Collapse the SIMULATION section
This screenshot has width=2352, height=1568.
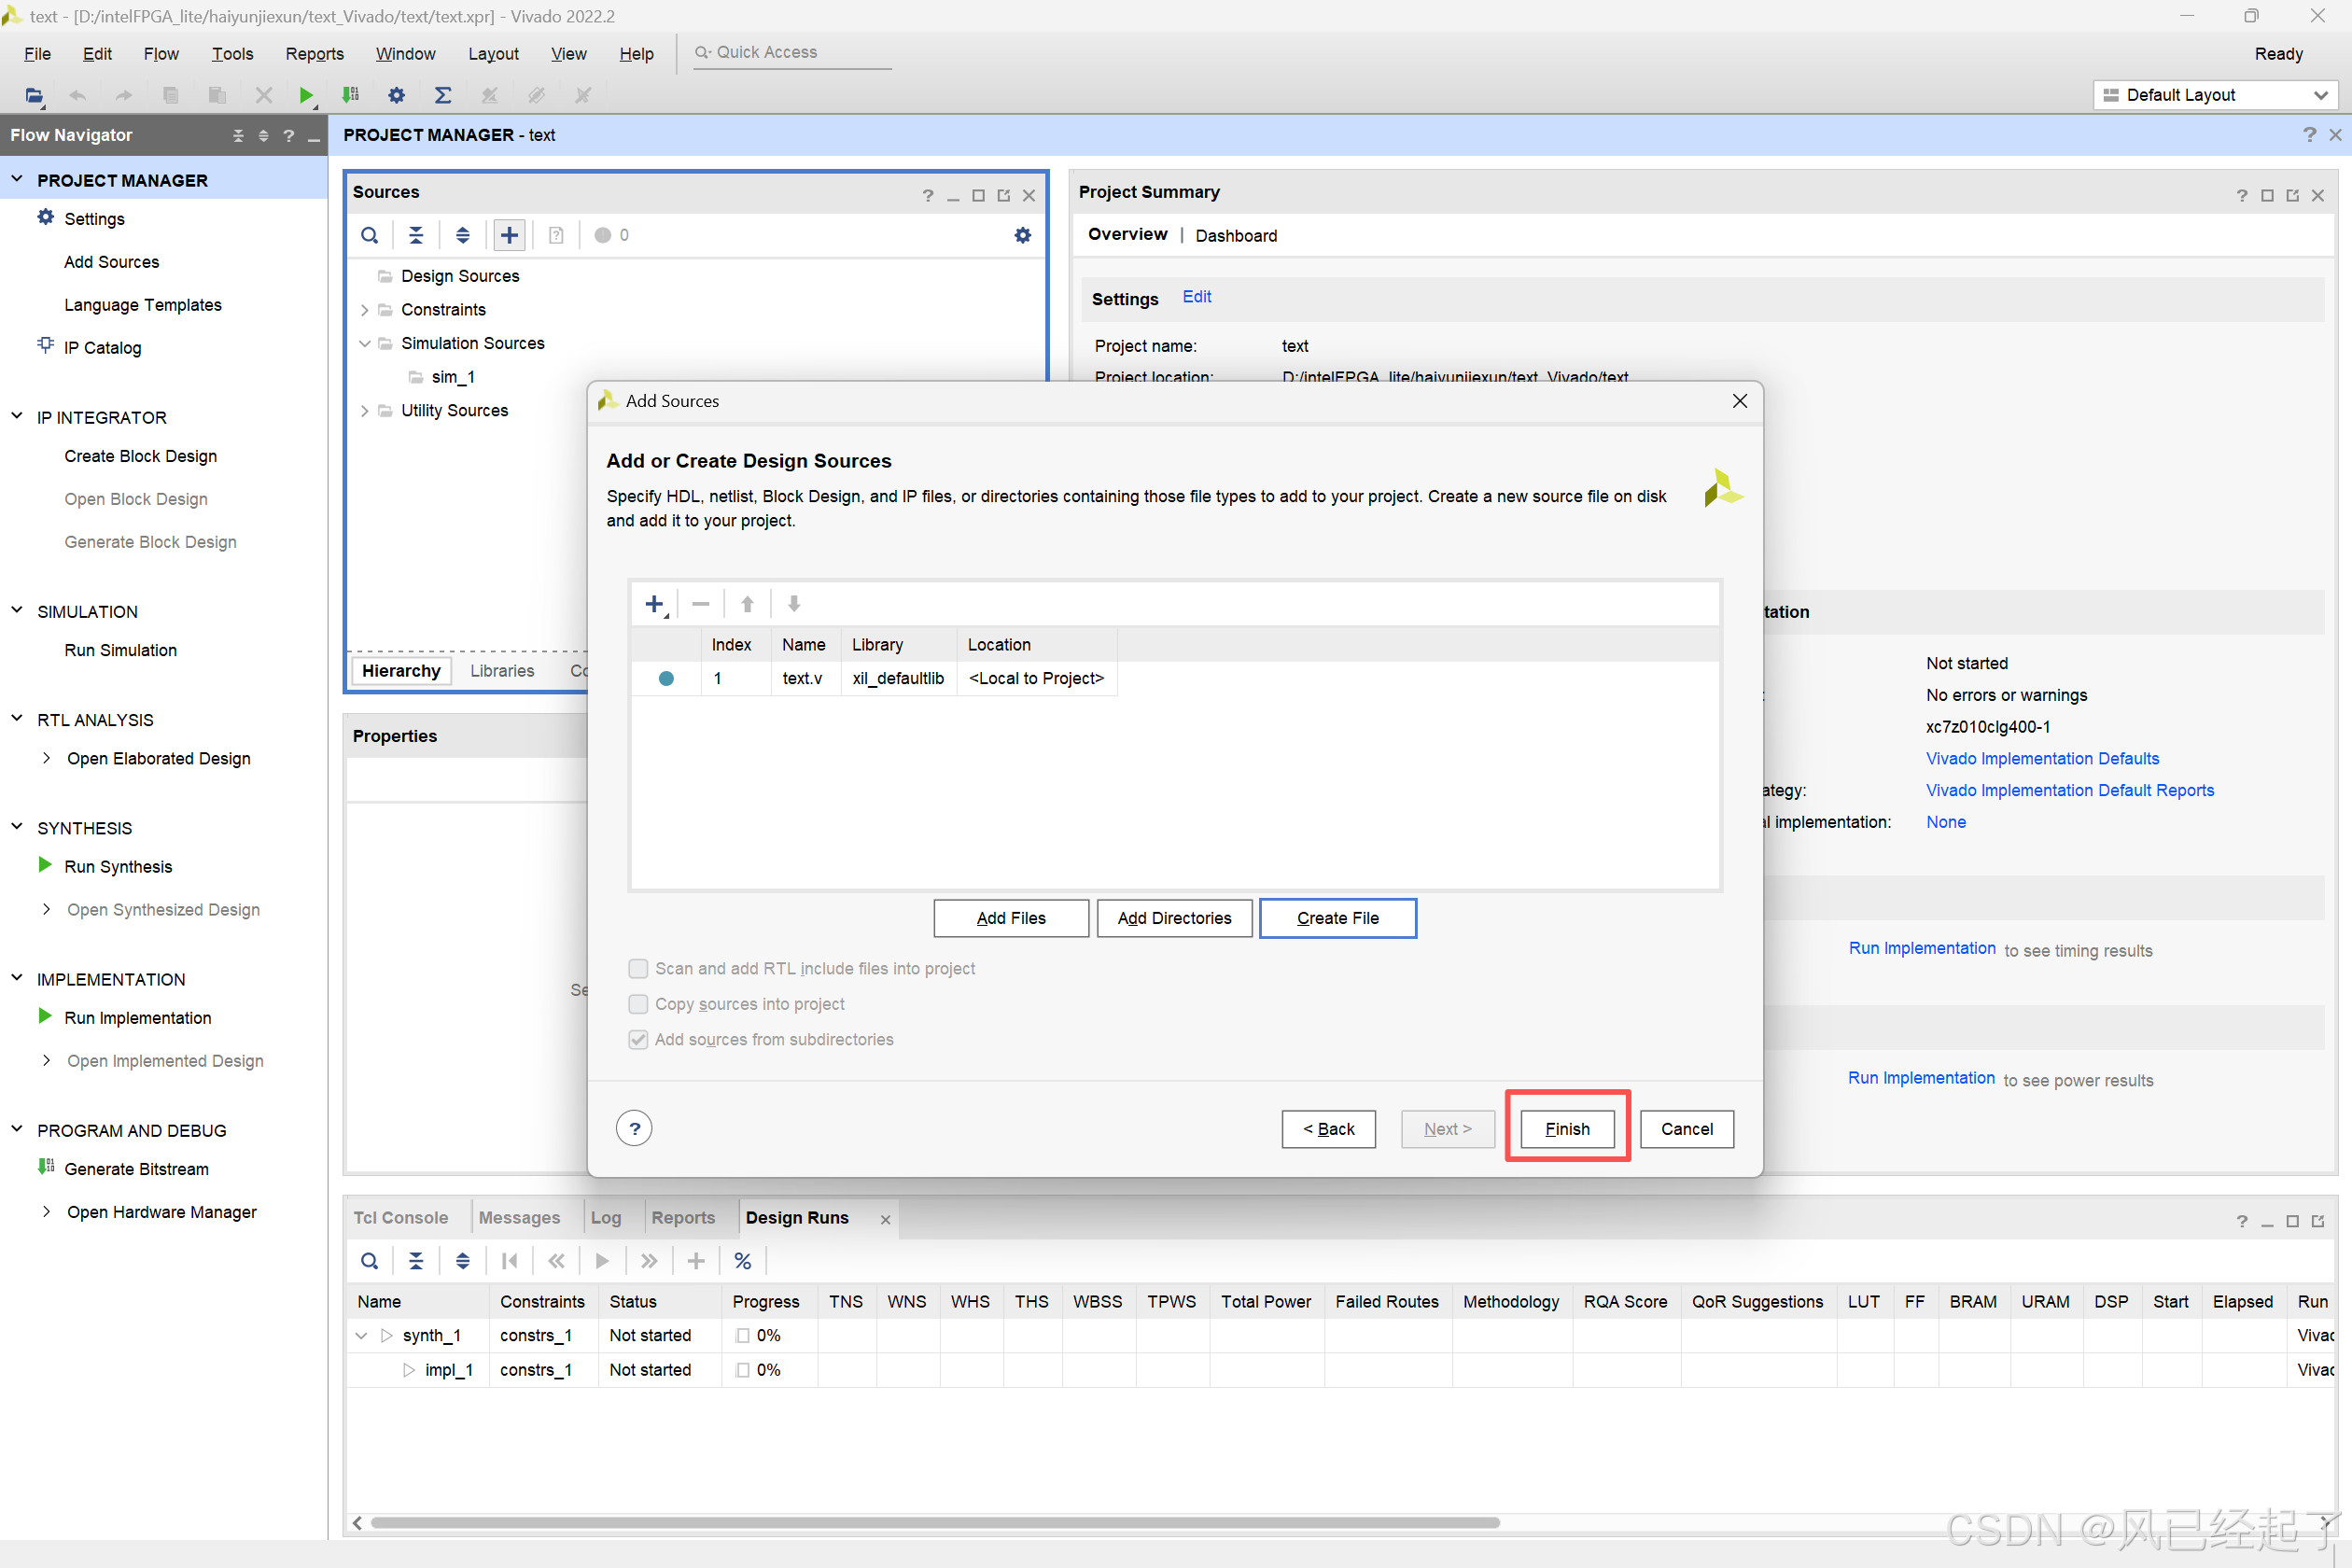(17, 610)
